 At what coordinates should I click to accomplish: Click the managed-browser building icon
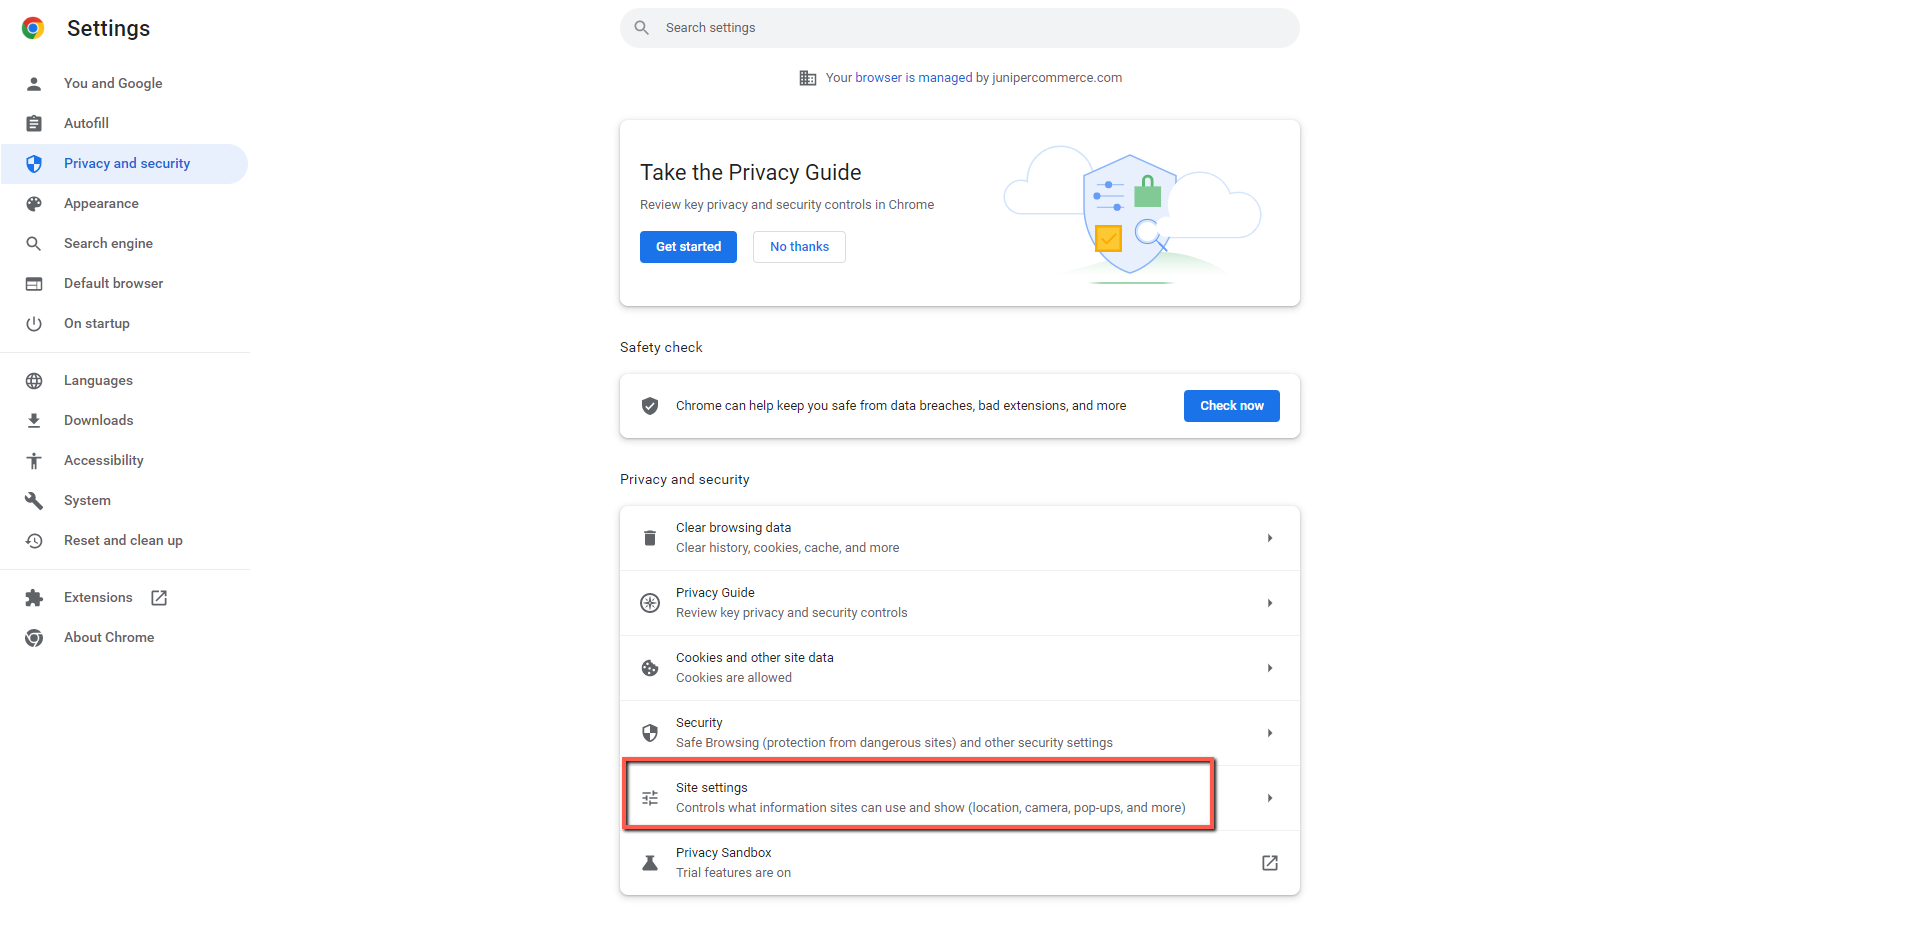[808, 78]
